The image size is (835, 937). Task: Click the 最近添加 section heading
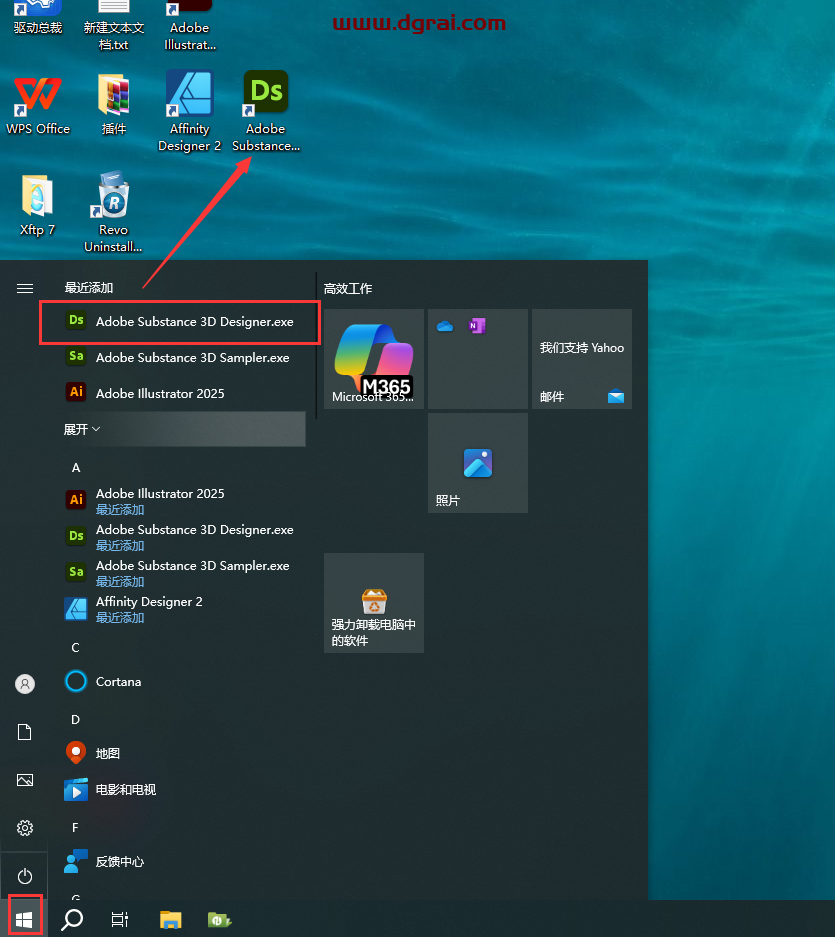click(x=89, y=288)
